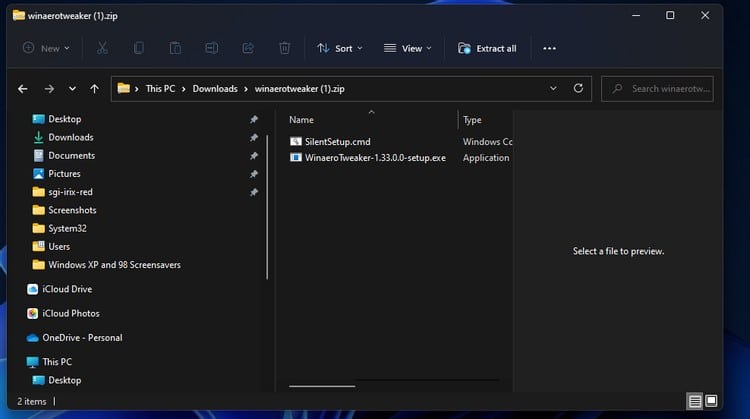Open the System32 folder
Viewport: 750px width, 419px height.
(x=67, y=228)
